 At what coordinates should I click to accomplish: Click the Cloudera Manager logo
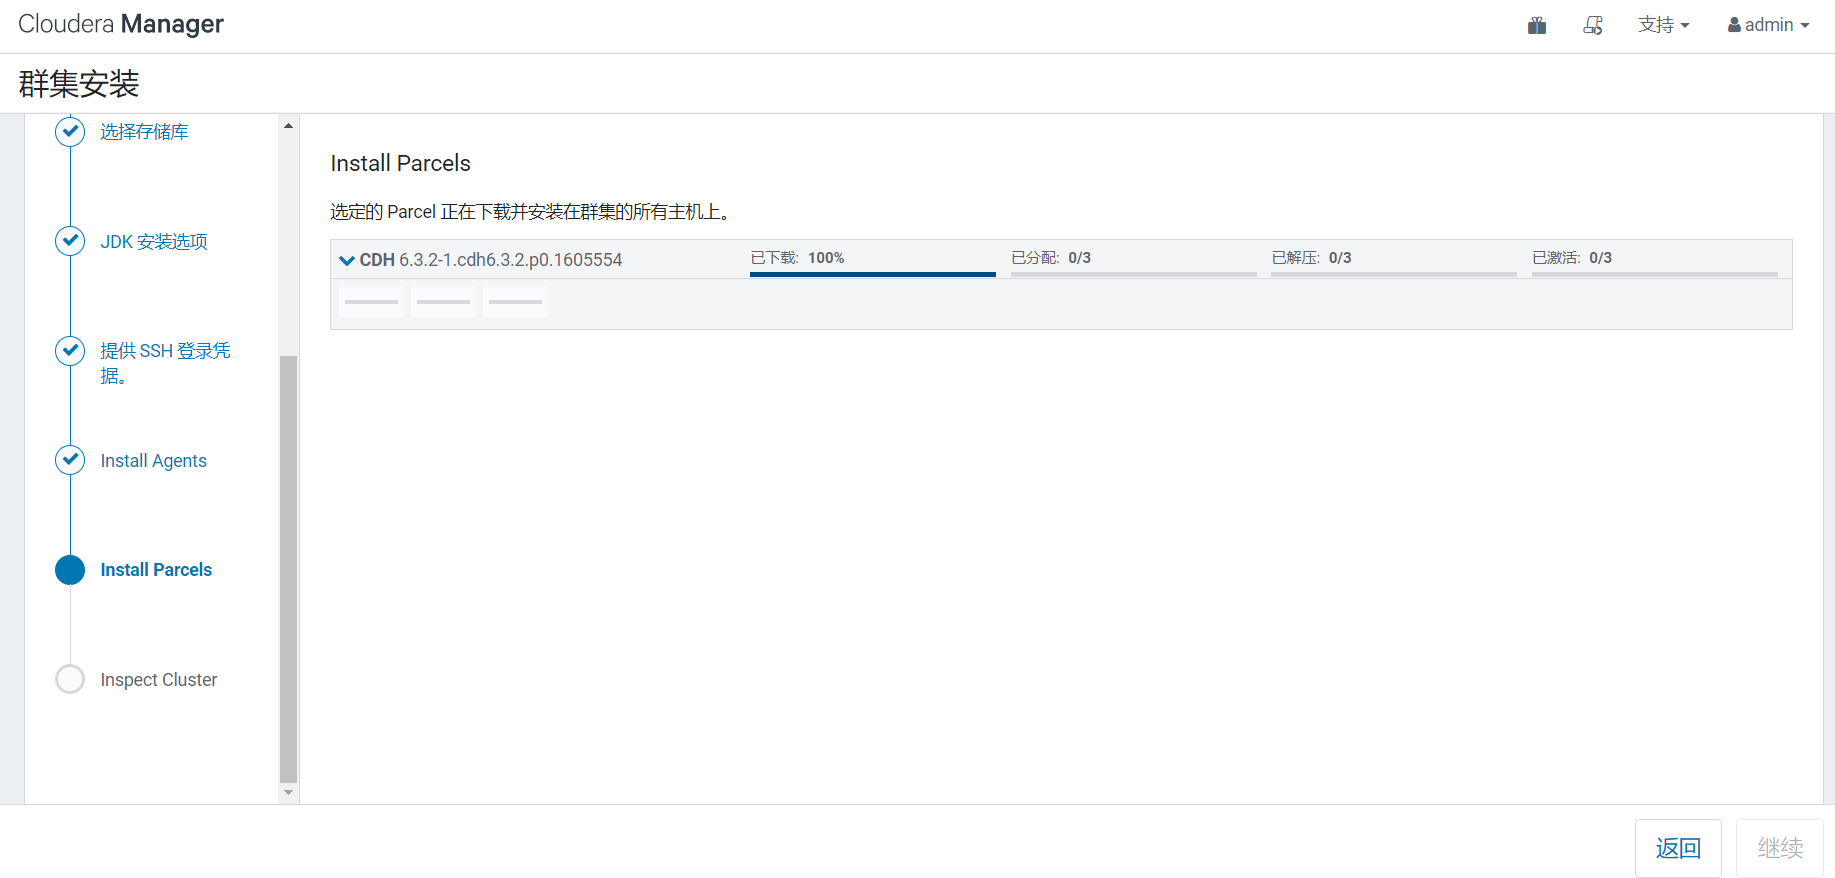pyautogui.click(x=121, y=24)
